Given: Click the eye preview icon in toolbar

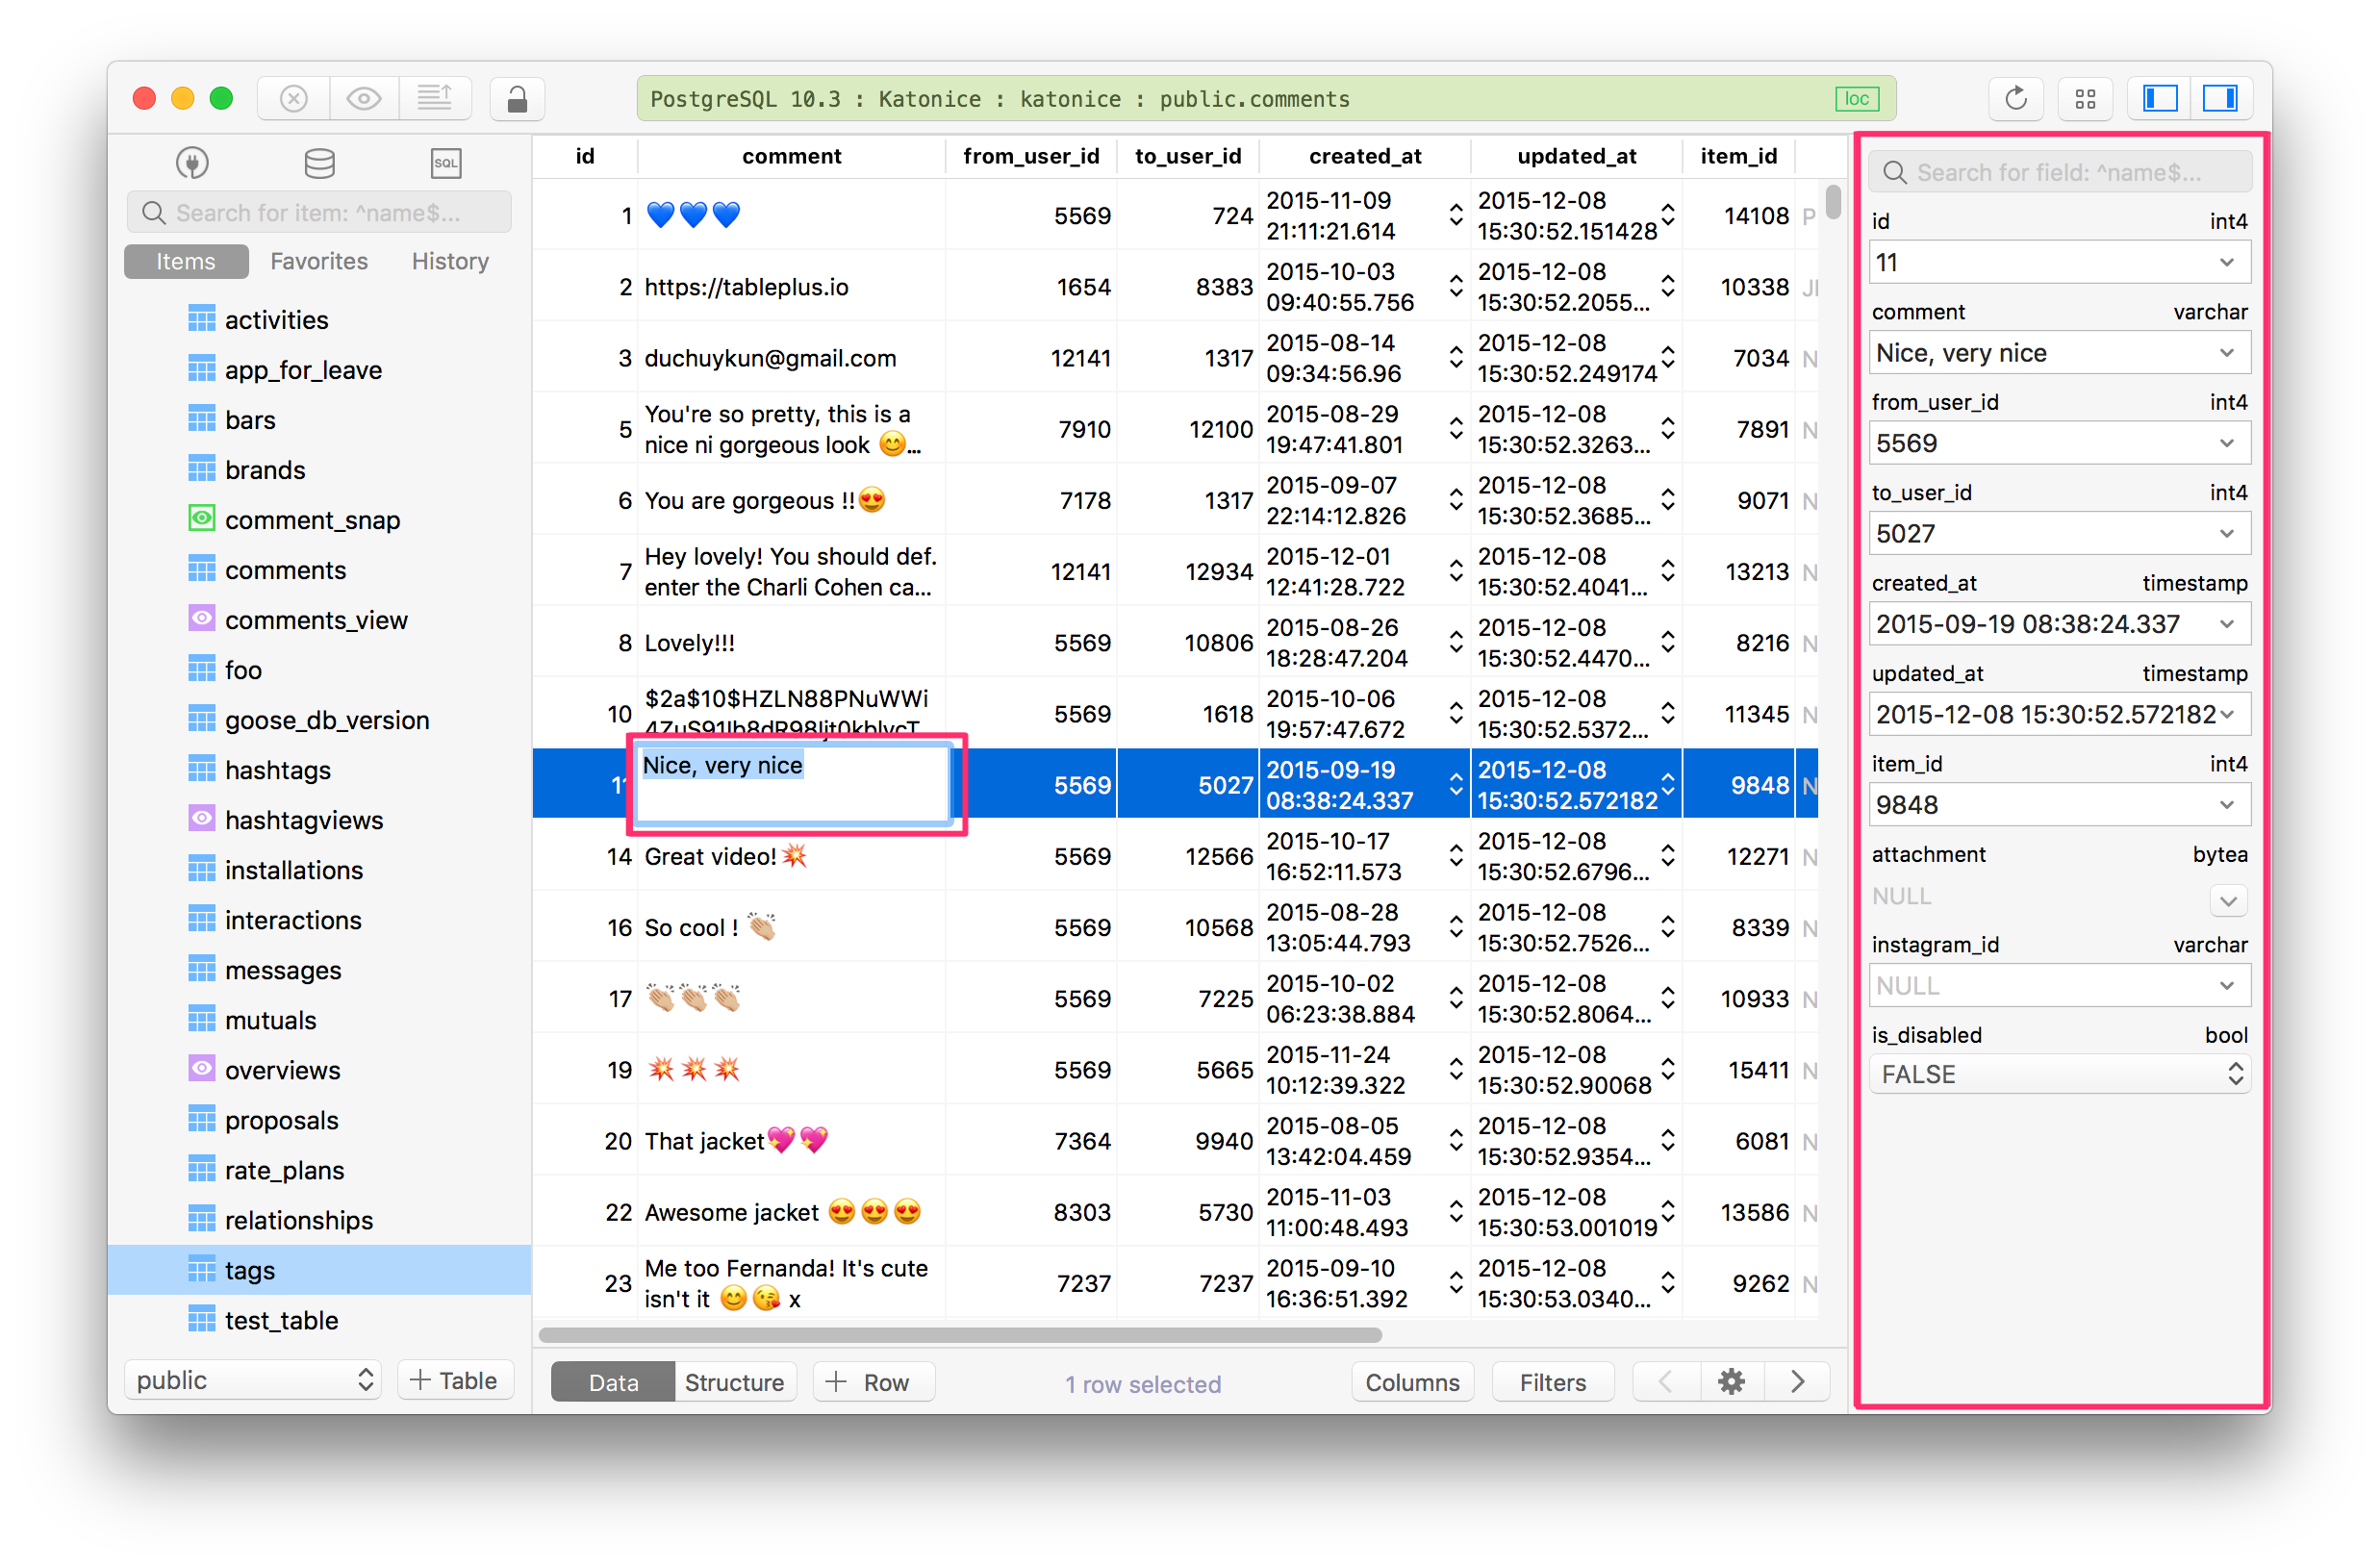Looking at the screenshot, I should click(x=364, y=99).
